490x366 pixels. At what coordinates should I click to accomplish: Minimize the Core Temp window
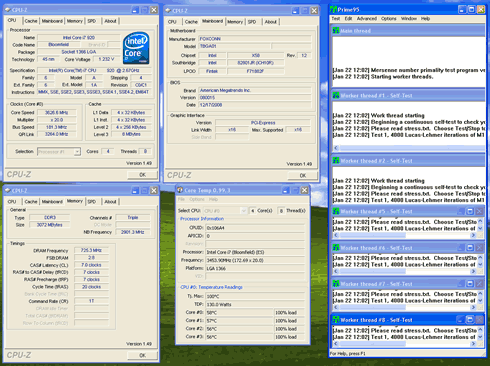tap(286, 190)
